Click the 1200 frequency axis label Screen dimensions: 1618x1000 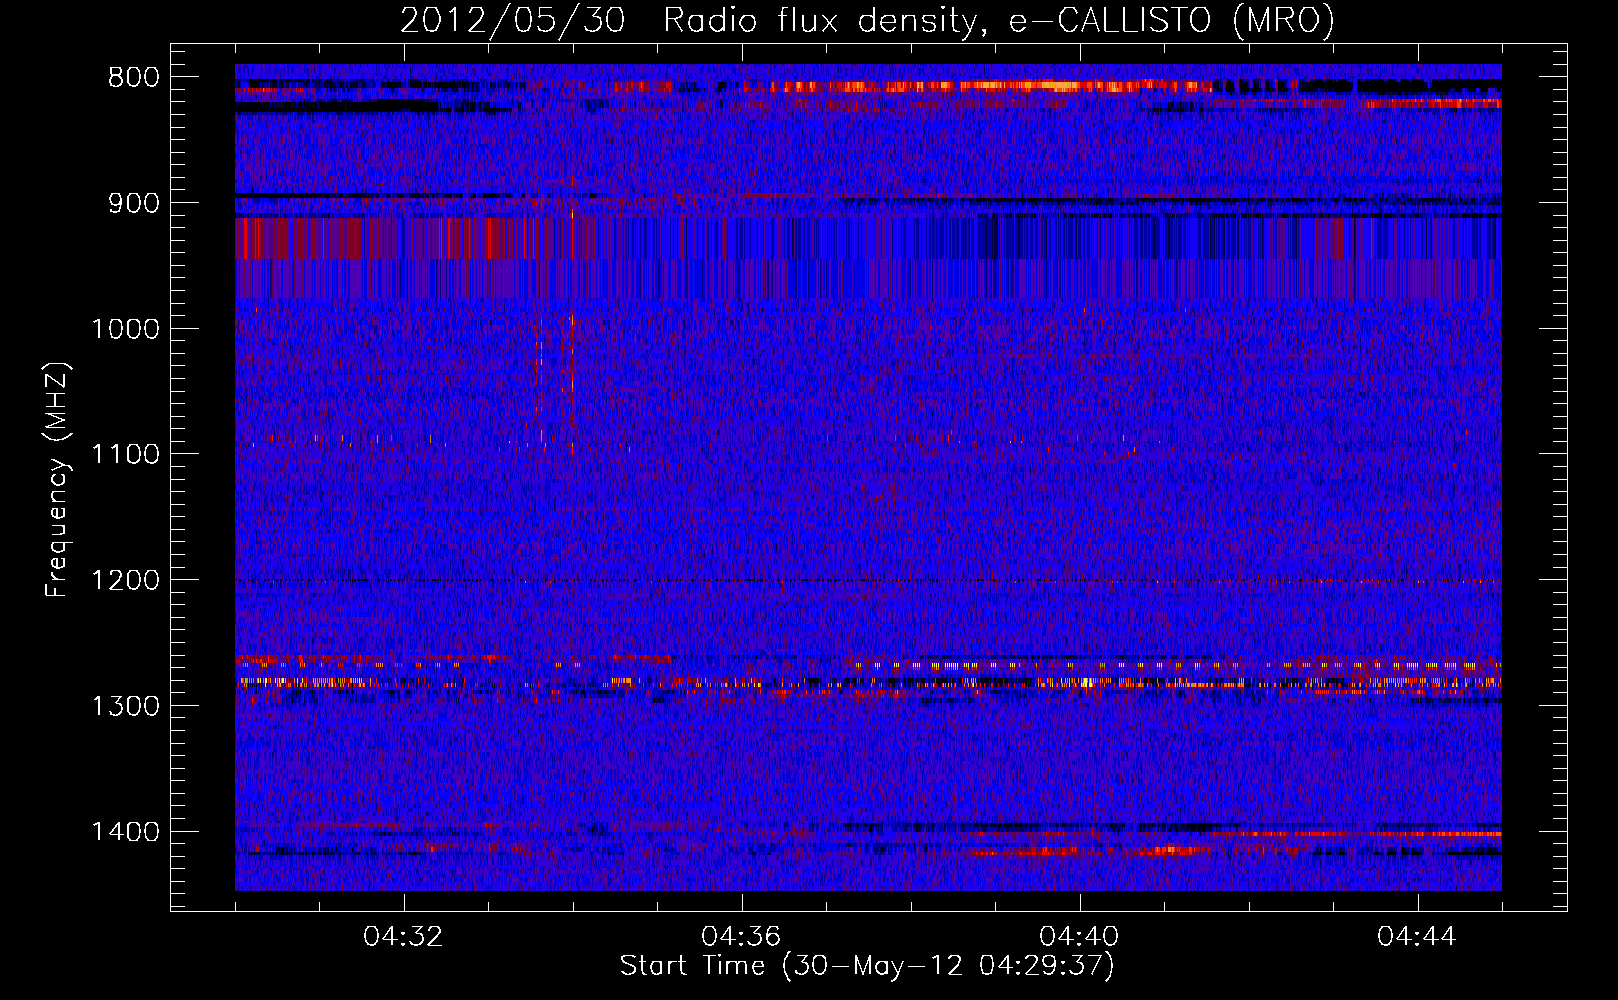125,580
